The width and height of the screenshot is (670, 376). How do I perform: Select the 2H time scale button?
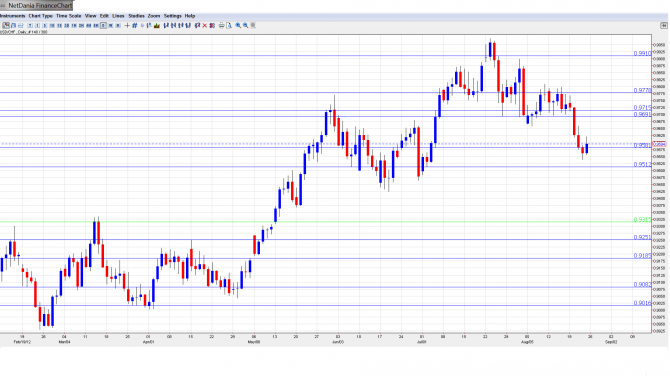pos(81,26)
